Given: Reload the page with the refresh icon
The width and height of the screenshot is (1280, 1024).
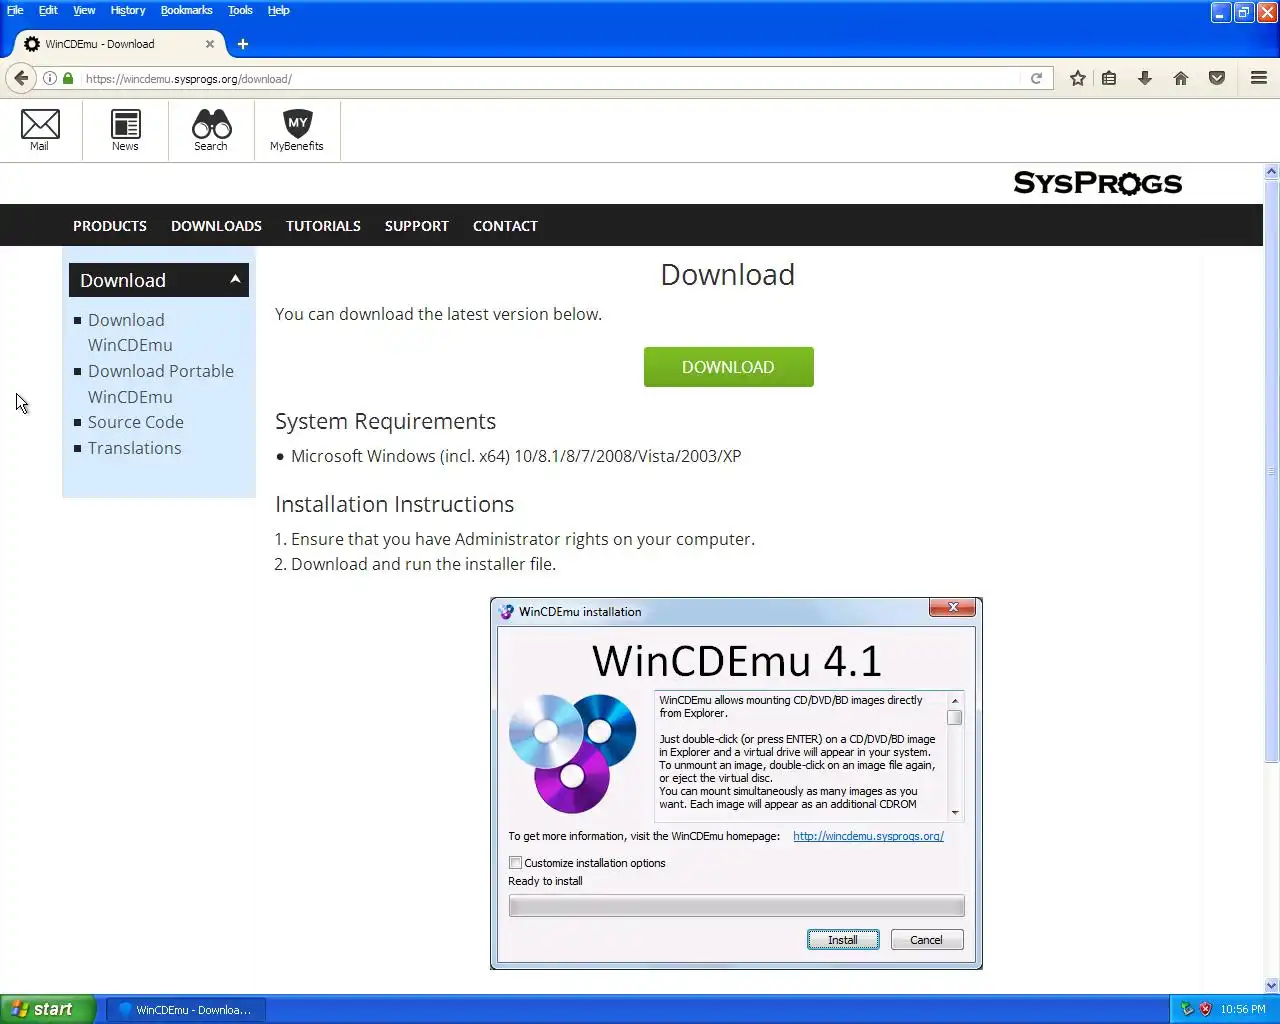Looking at the screenshot, I should [x=1036, y=78].
